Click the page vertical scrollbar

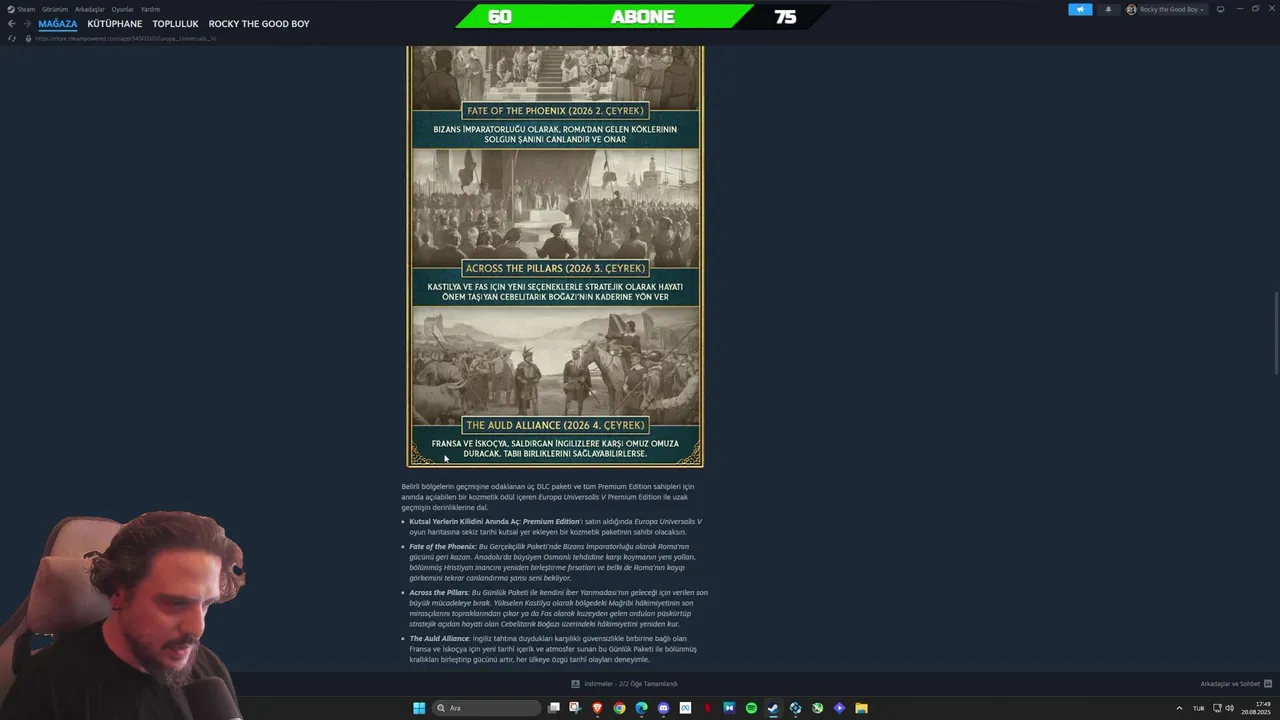1275,332
